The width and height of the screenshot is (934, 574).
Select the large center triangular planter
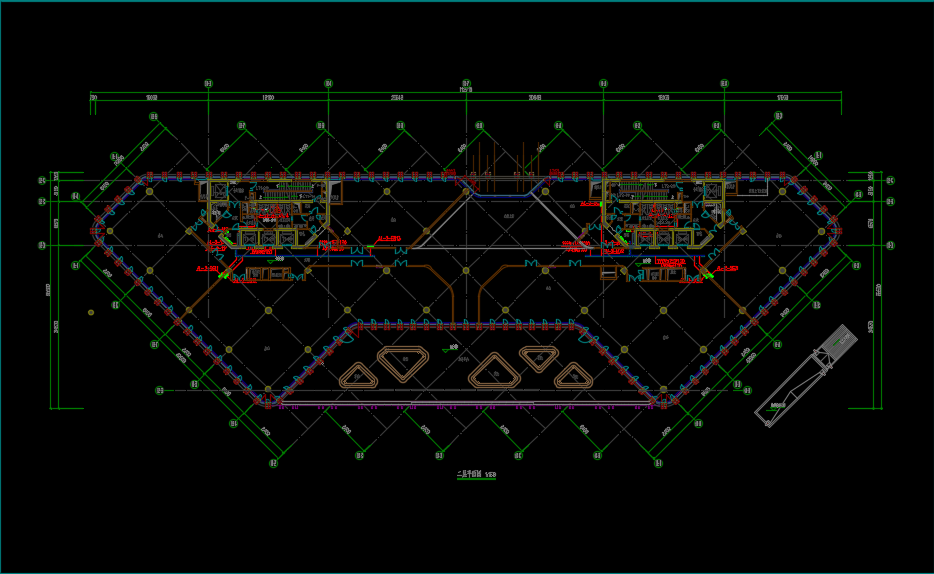tap(494, 372)
